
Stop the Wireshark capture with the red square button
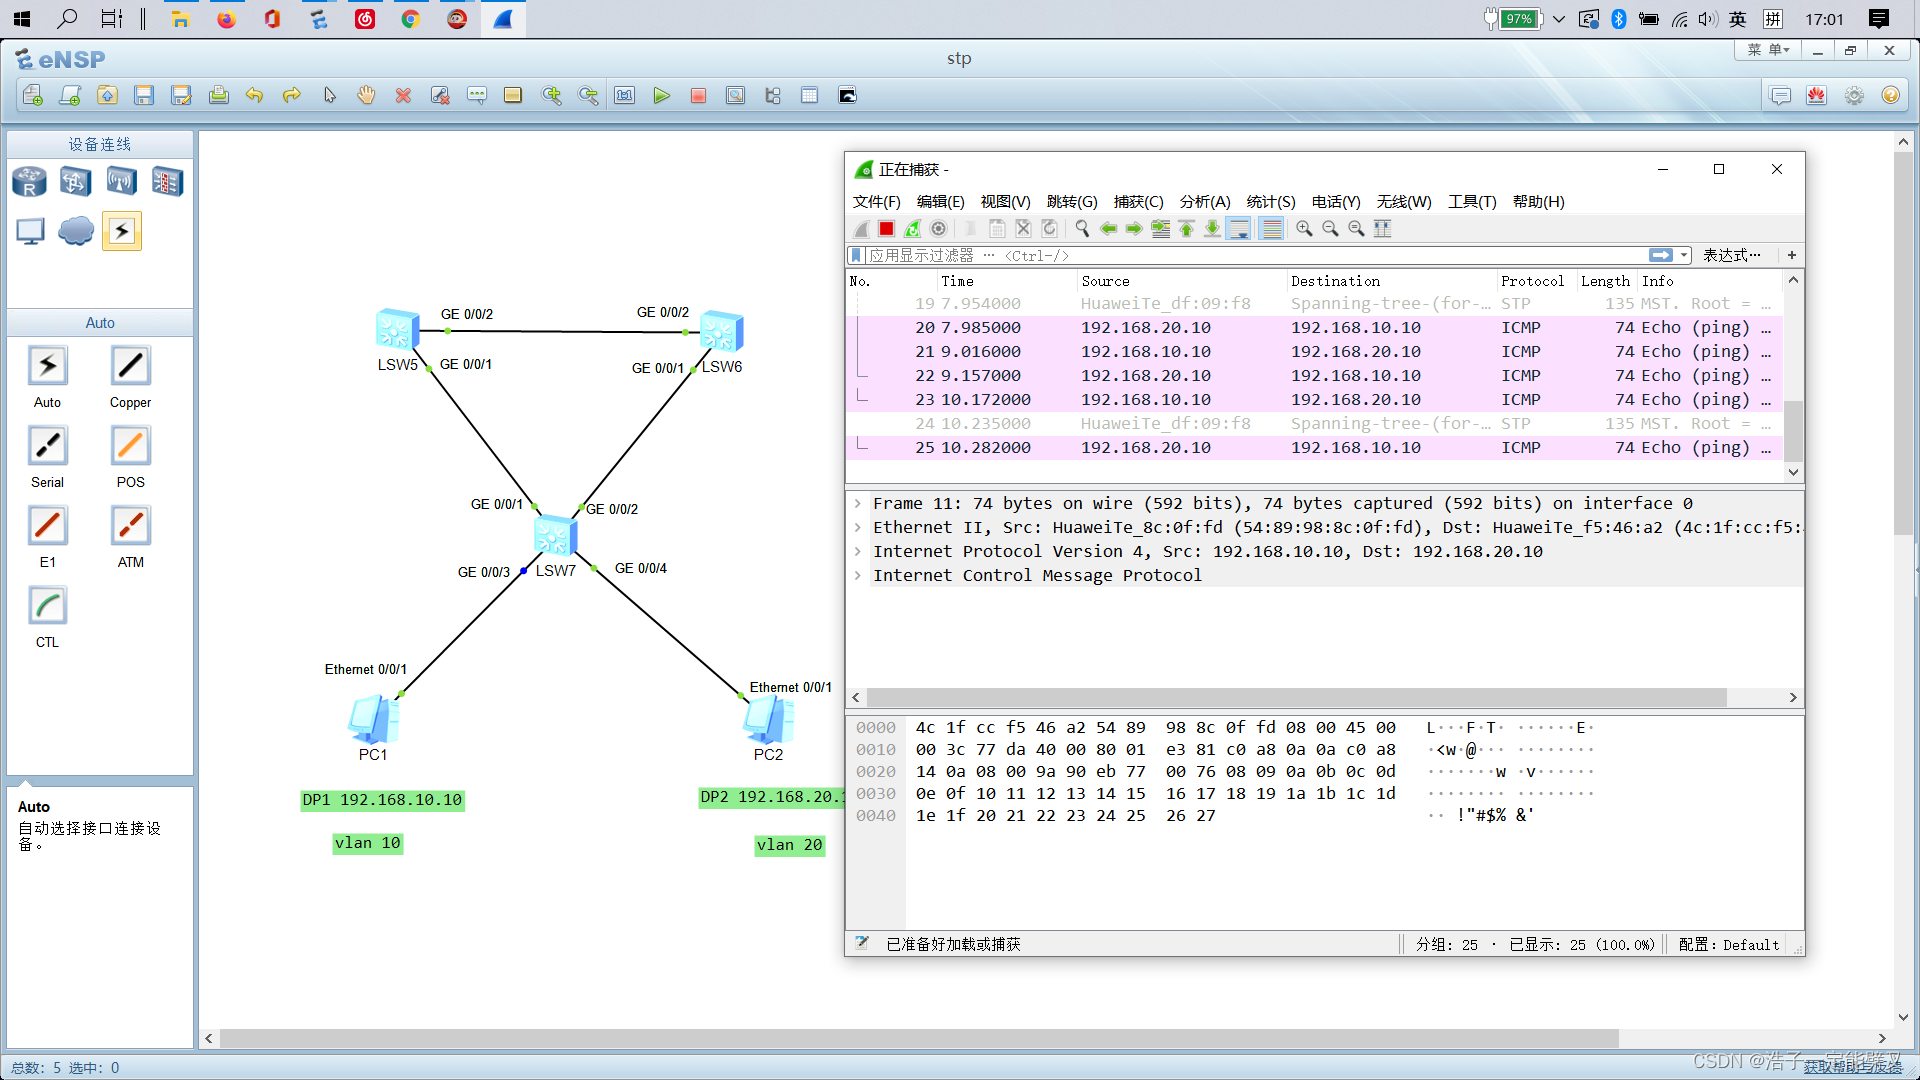[x=886, y=229]
